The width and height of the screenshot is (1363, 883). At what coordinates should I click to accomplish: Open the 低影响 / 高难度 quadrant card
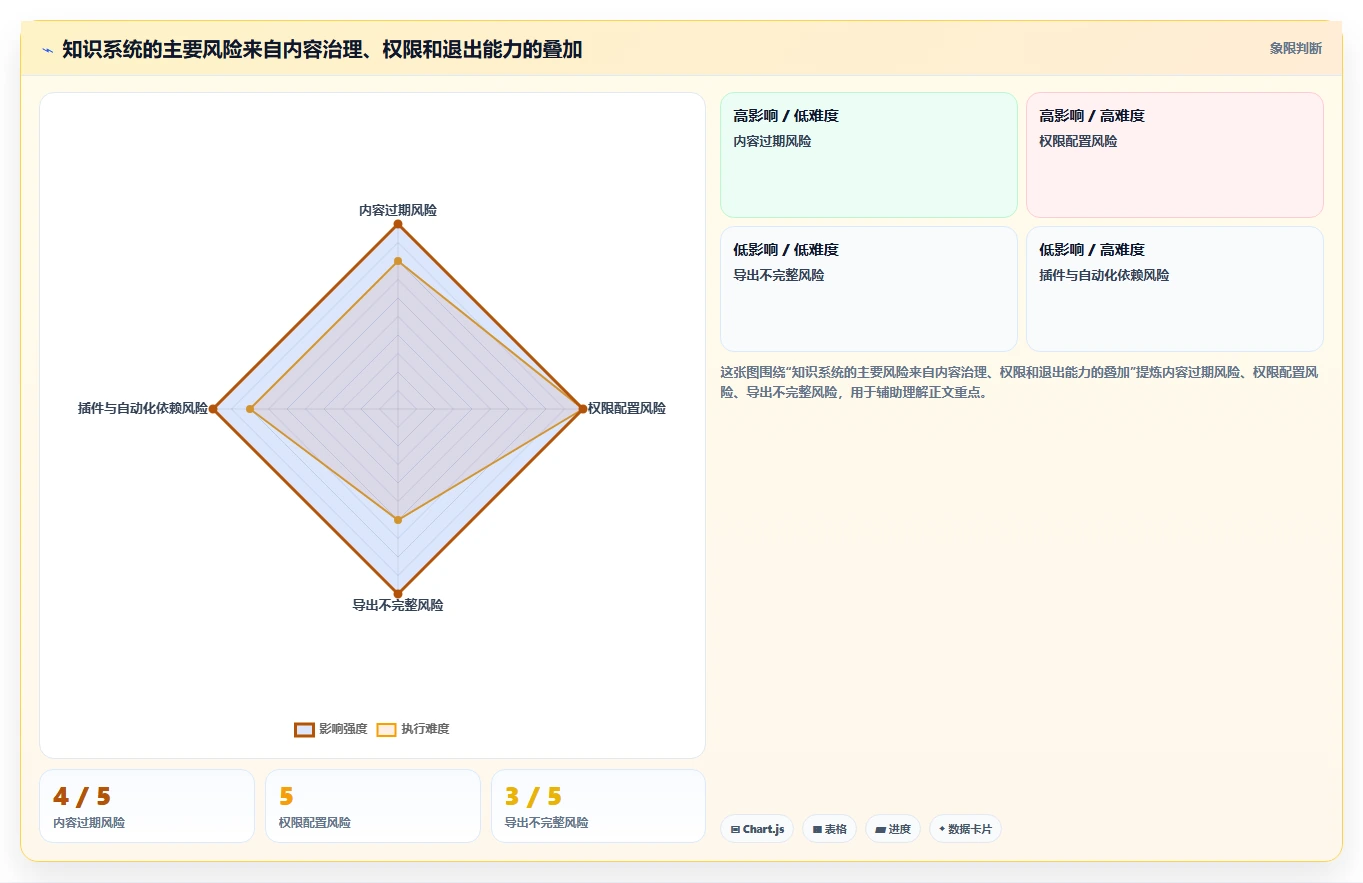pos(1175,289)
